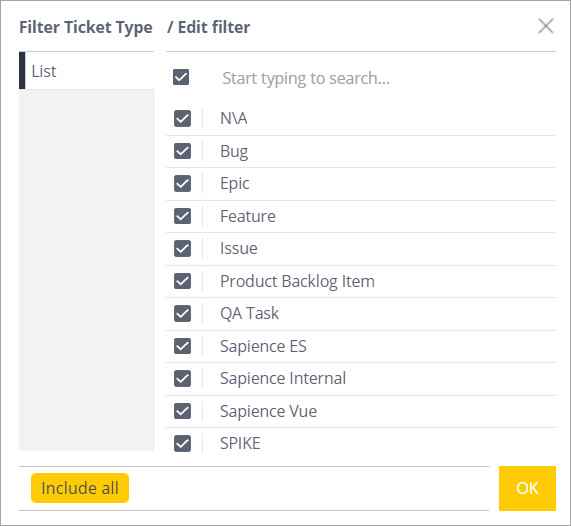Select the Sapience Internal row label
Screen dimensions: 571x526
coord(283,378)
